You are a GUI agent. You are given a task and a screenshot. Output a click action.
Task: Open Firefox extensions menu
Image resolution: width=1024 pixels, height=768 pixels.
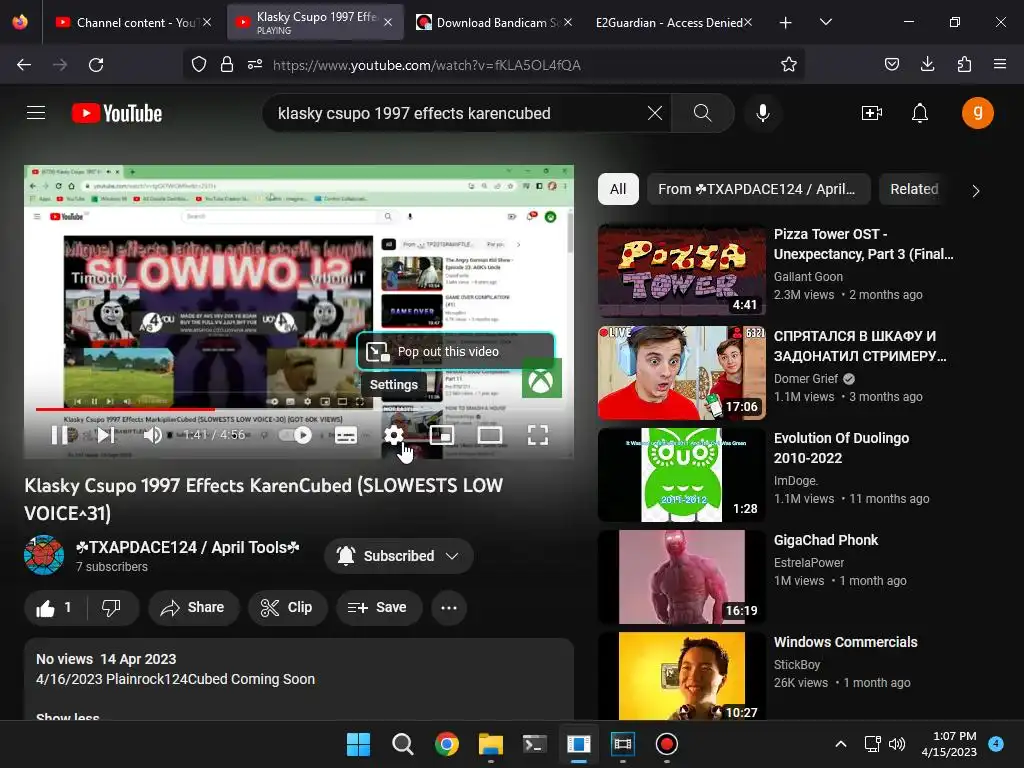964,65
